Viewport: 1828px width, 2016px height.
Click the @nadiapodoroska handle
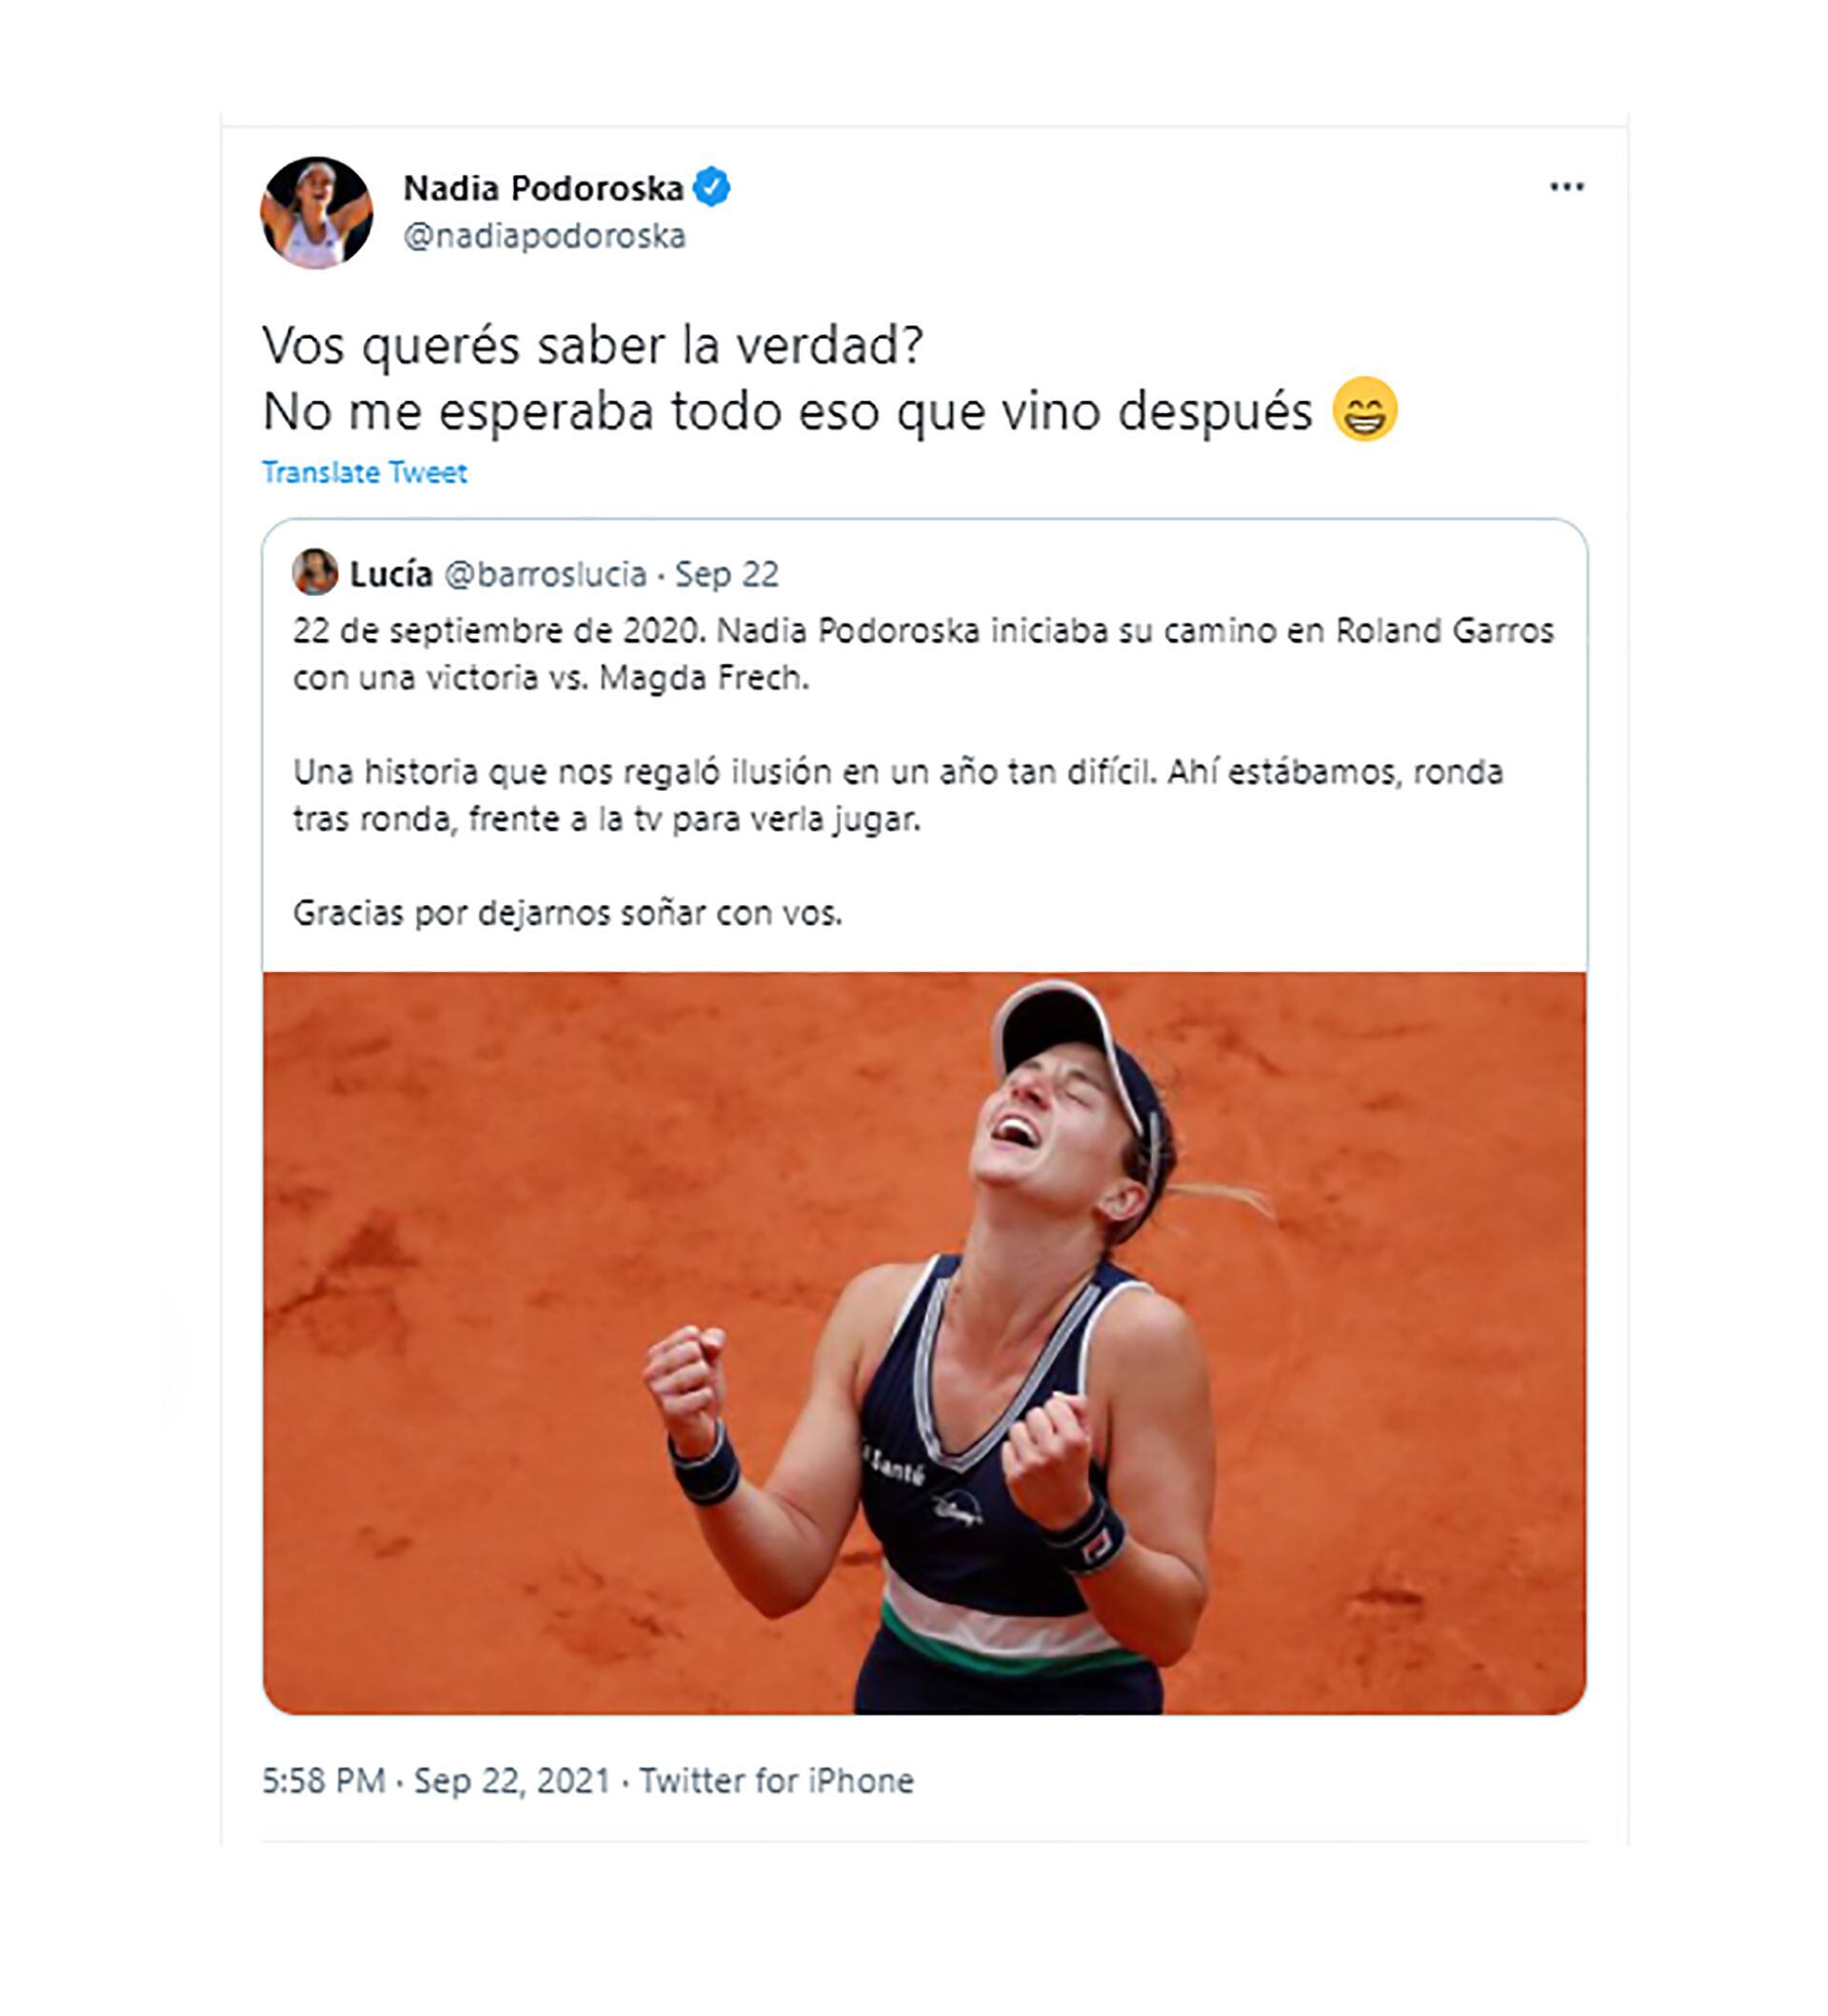(544, 236)
